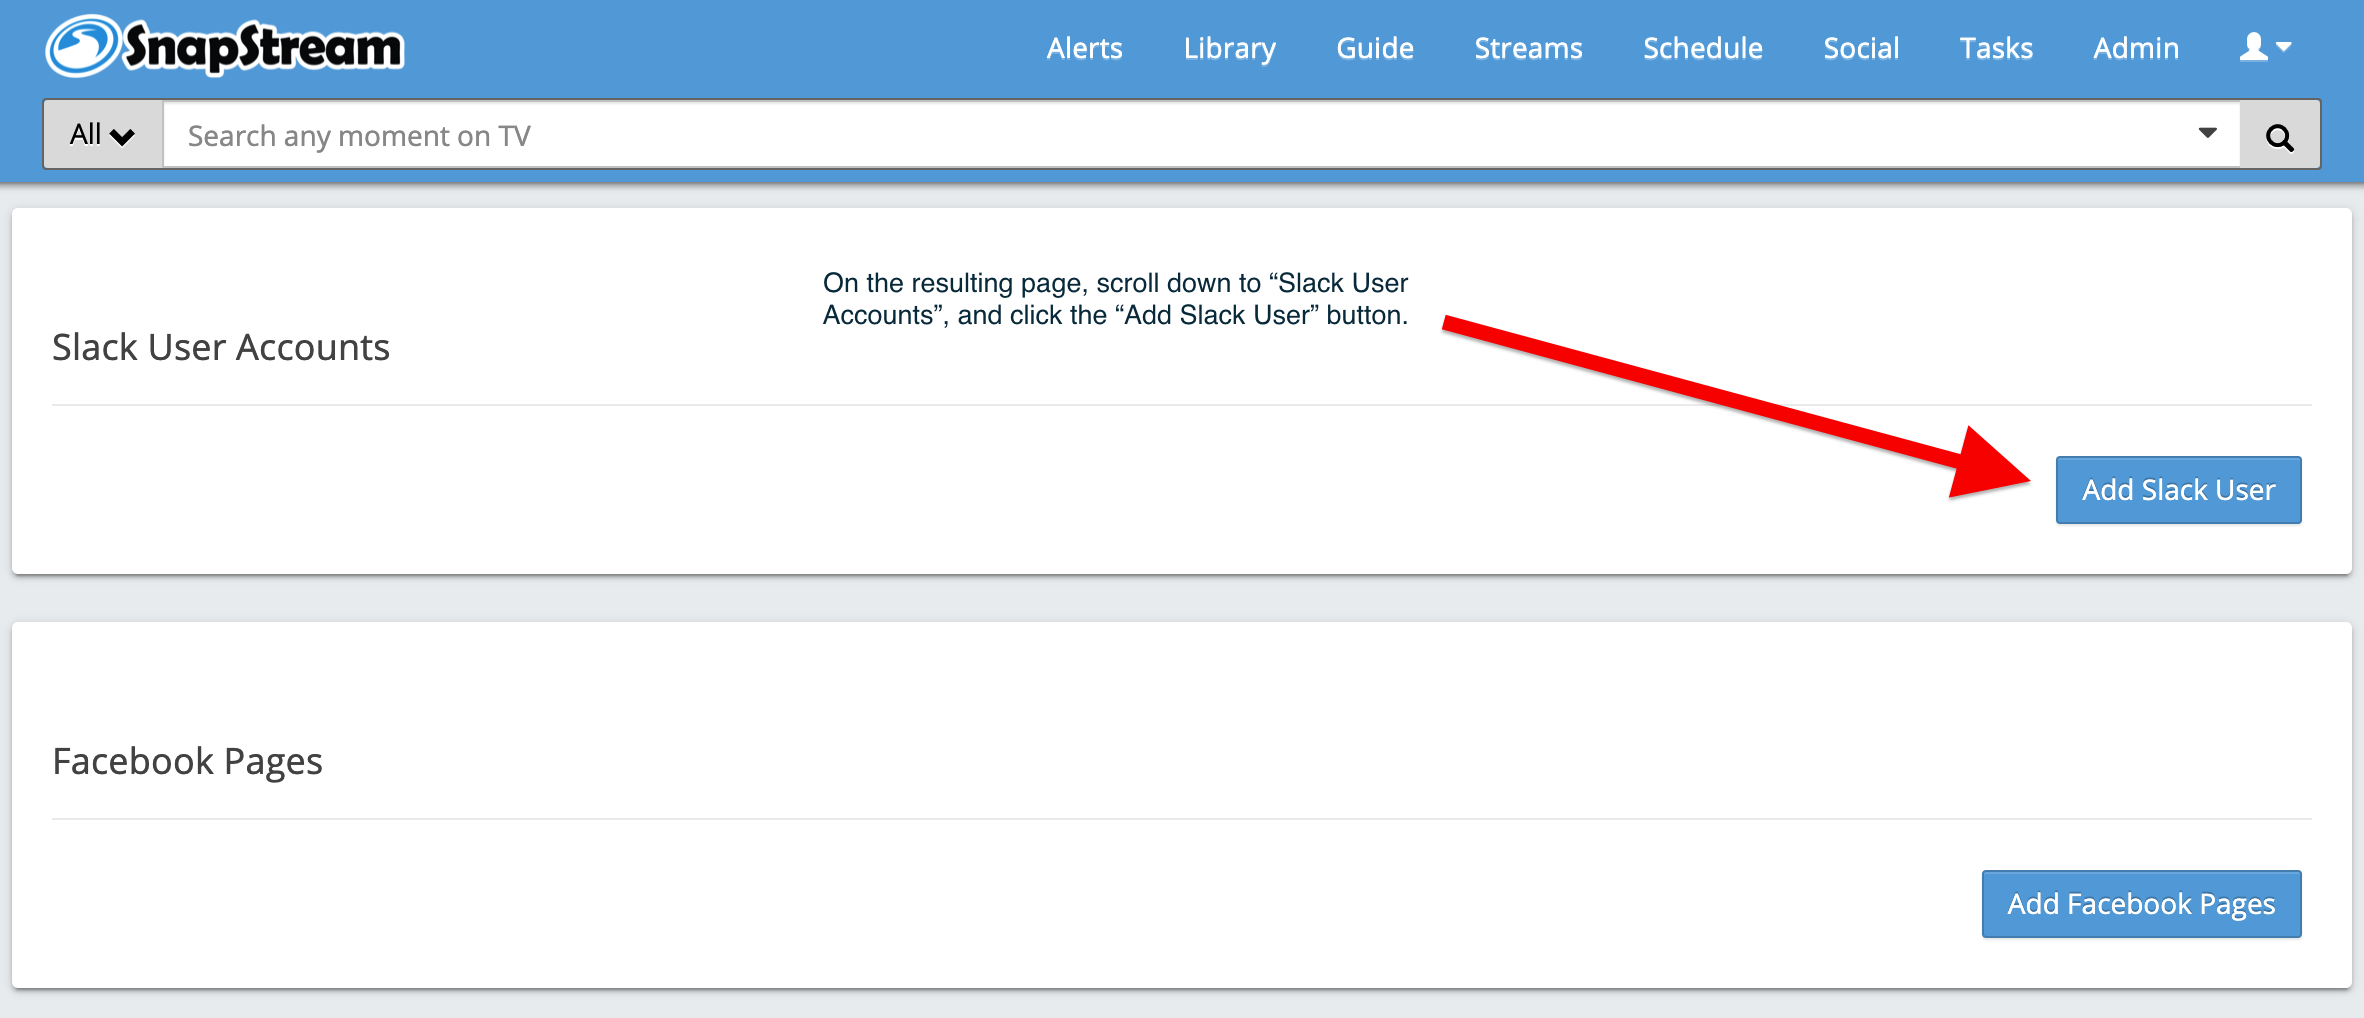
Task: Go to the Admin section
Action: click(2136, 48)
